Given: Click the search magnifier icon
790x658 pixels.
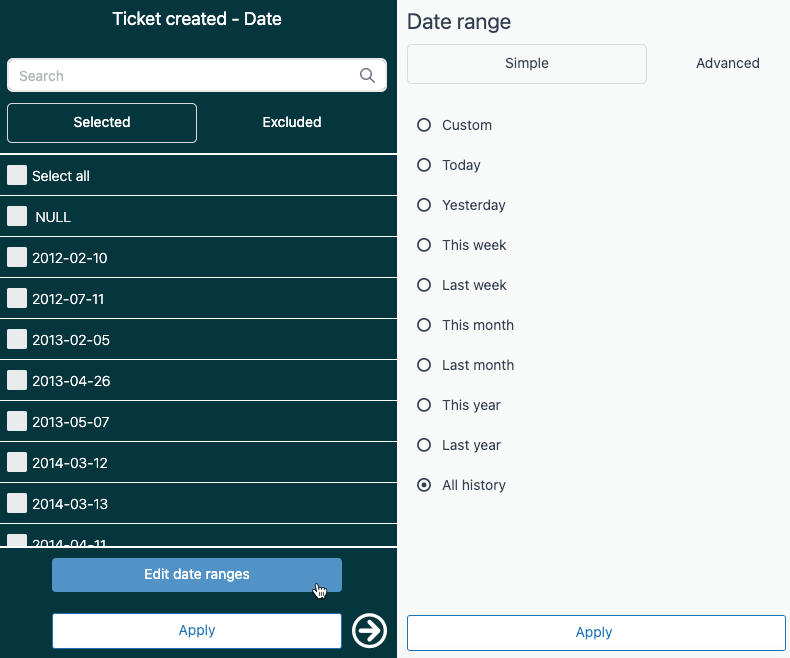Looking at the screenshot, I should pyautogui.click(x=368, y=76).
